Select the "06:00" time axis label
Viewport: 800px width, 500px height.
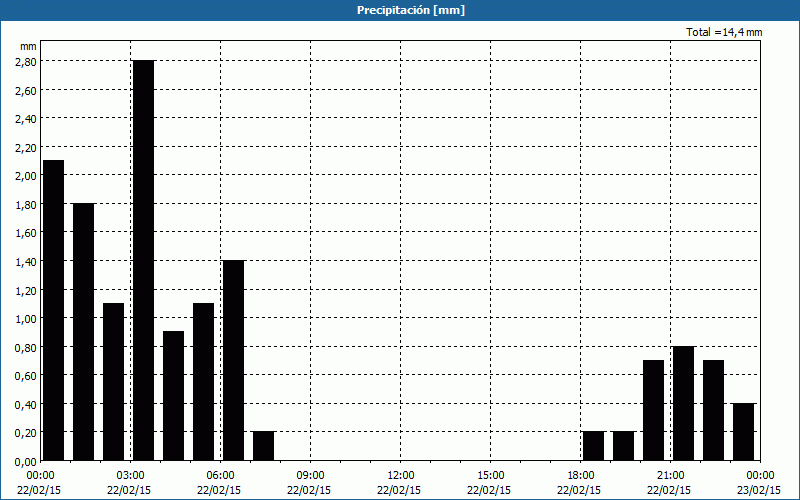coord(220,476)
